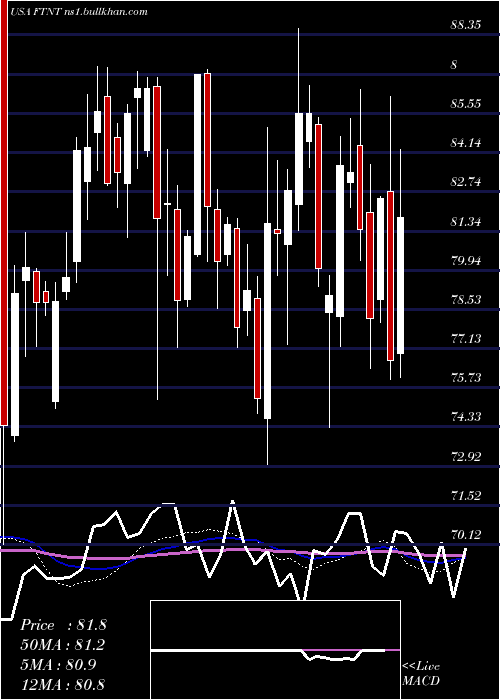Viewport: 500px width, 700px height.
Task: Select the 71.52 price axis label
Action: [x=466, y=496]
